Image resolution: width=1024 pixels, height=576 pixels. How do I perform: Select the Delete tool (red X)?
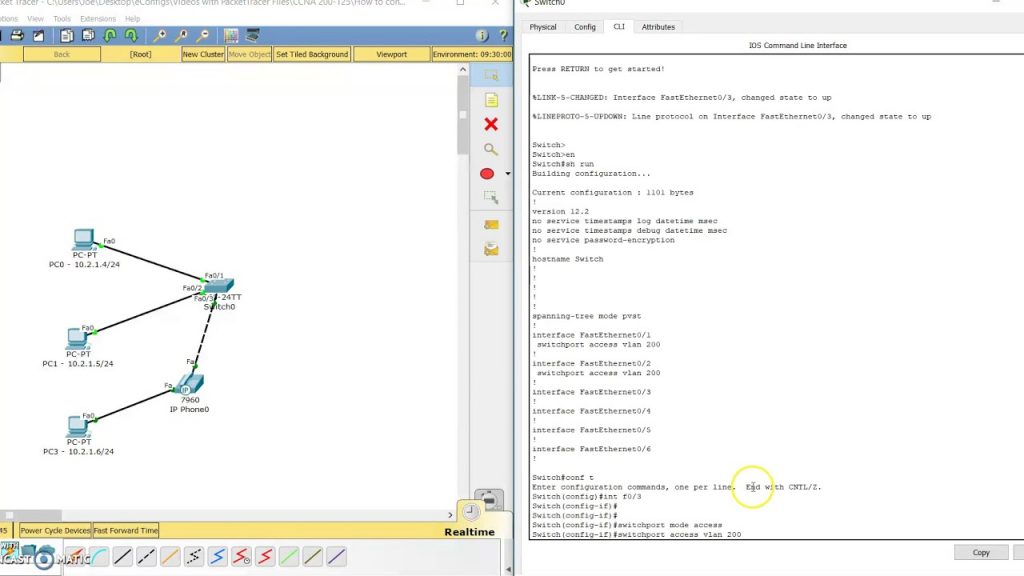[490, 124]
